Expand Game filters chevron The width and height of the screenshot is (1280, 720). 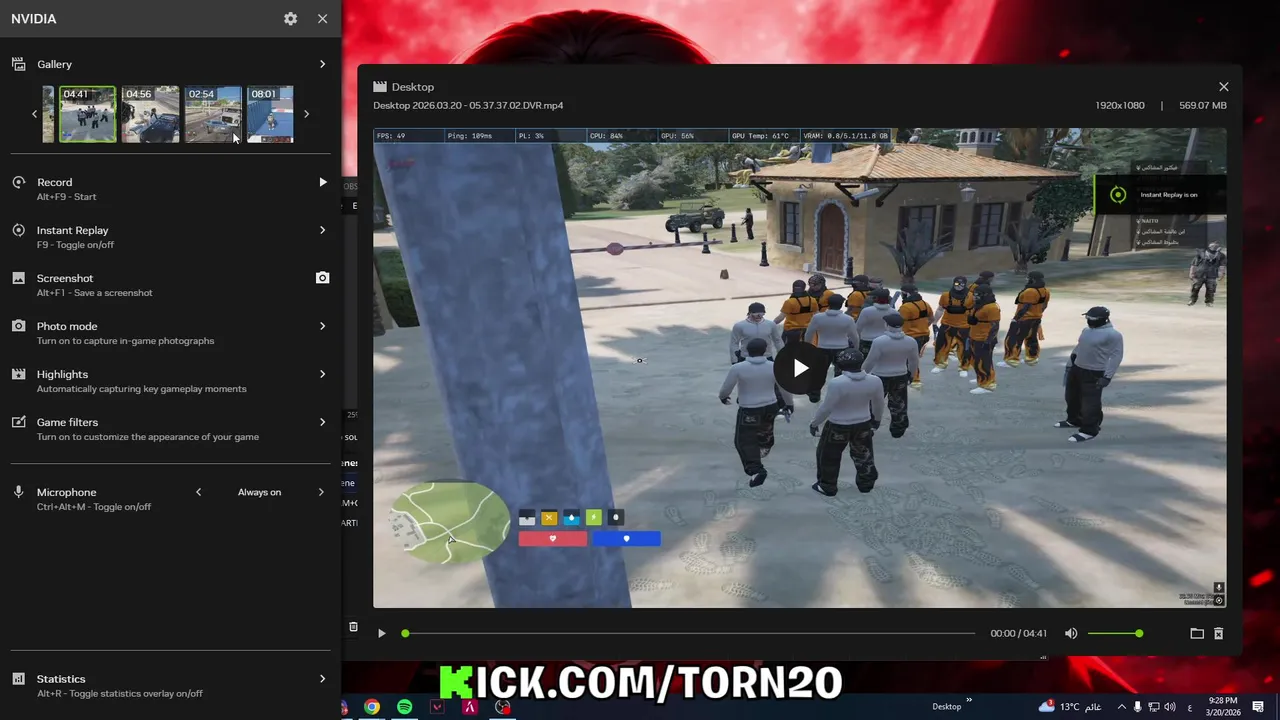[x=322, y=422]
